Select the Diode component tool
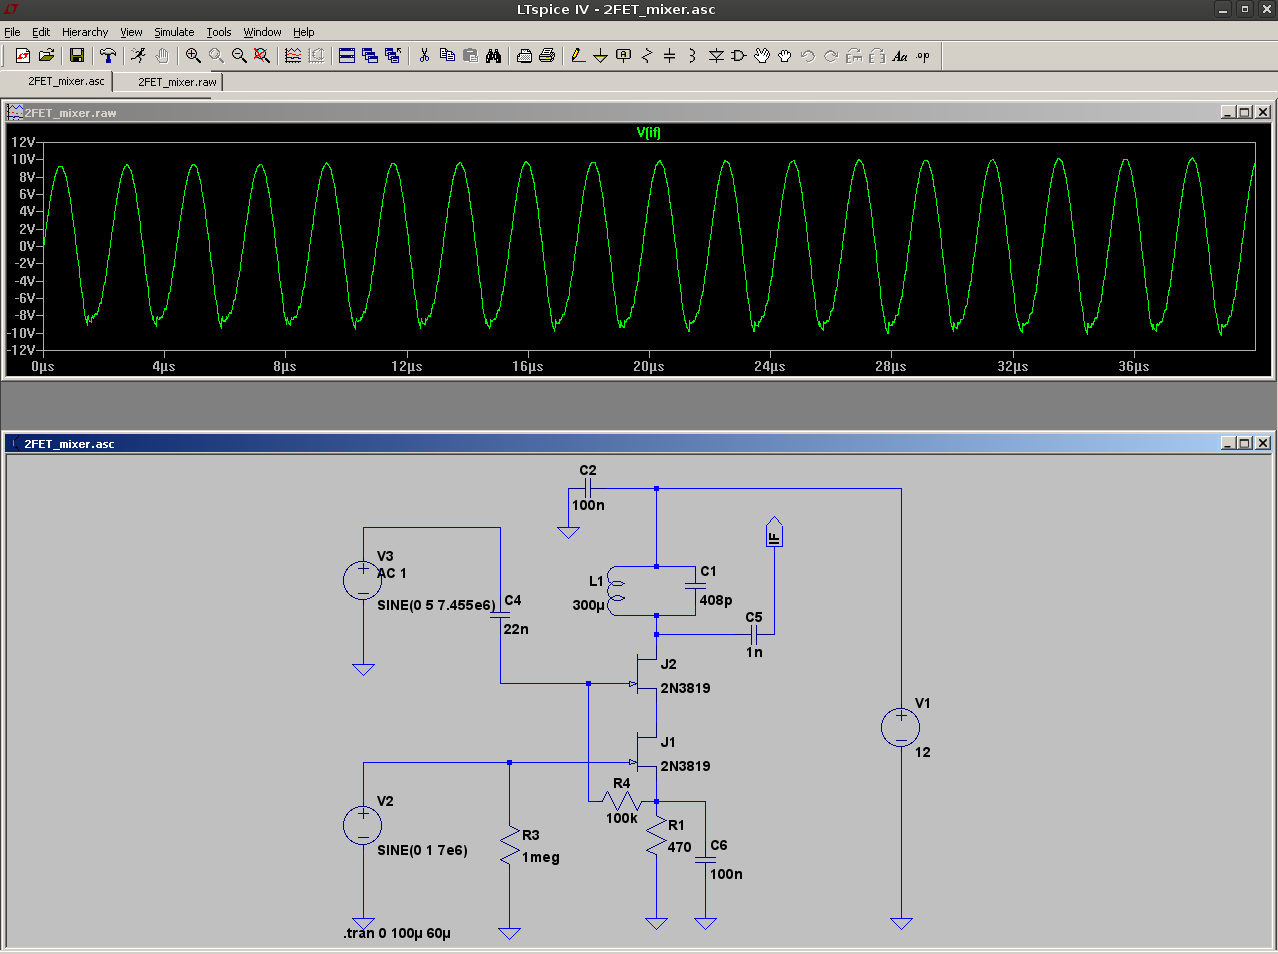This screenshot has width=1278, height=954. (x=716, y=56)
